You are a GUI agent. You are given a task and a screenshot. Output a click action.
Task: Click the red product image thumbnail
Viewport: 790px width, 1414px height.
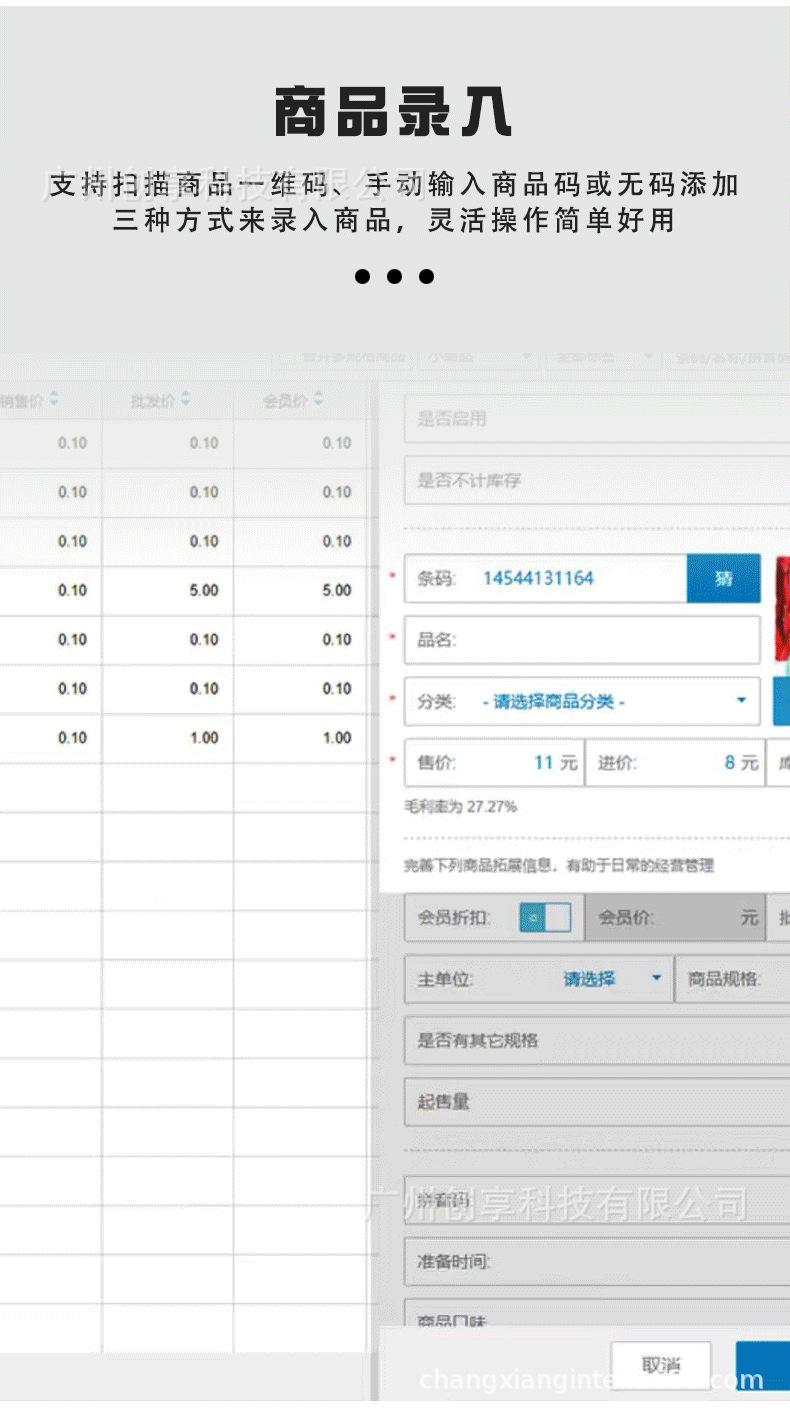pos(781,609)
